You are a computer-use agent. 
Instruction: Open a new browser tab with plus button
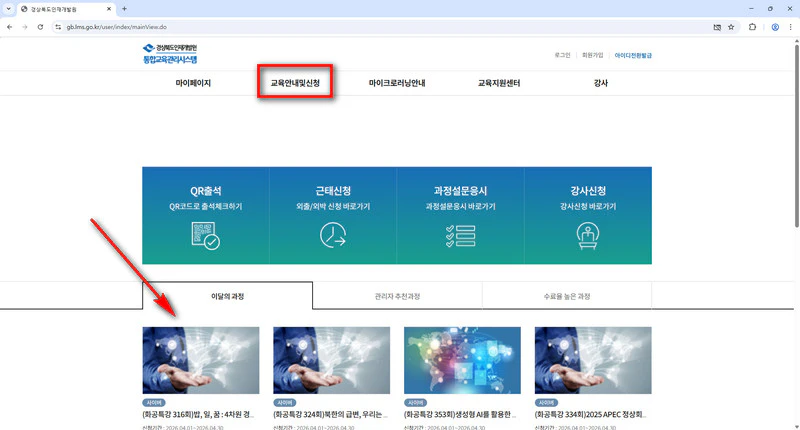click(x=124, y=8)
